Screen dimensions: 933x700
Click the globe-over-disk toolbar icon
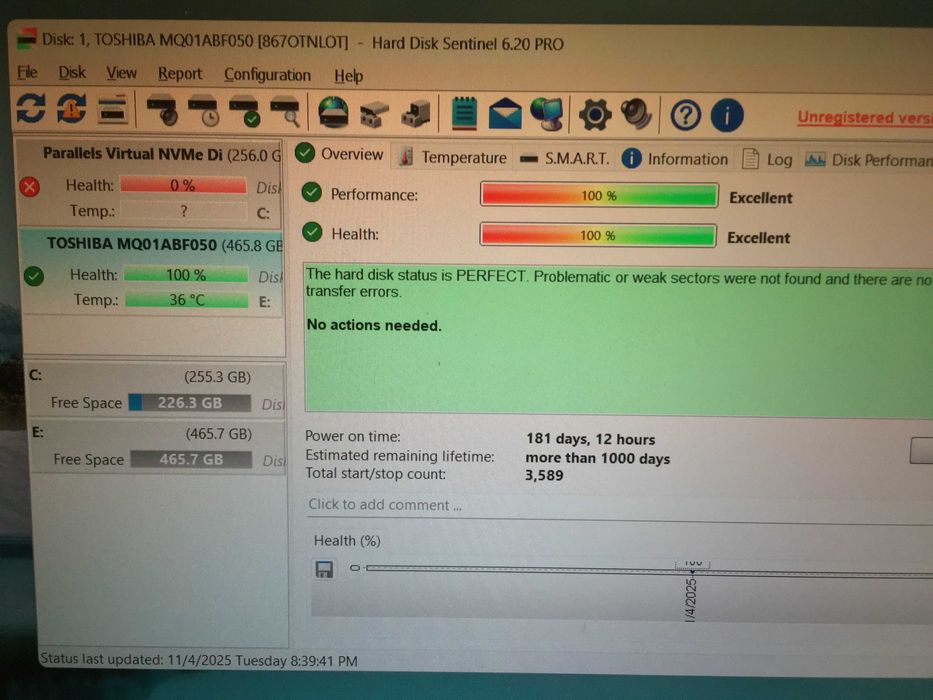pos(333,112)
